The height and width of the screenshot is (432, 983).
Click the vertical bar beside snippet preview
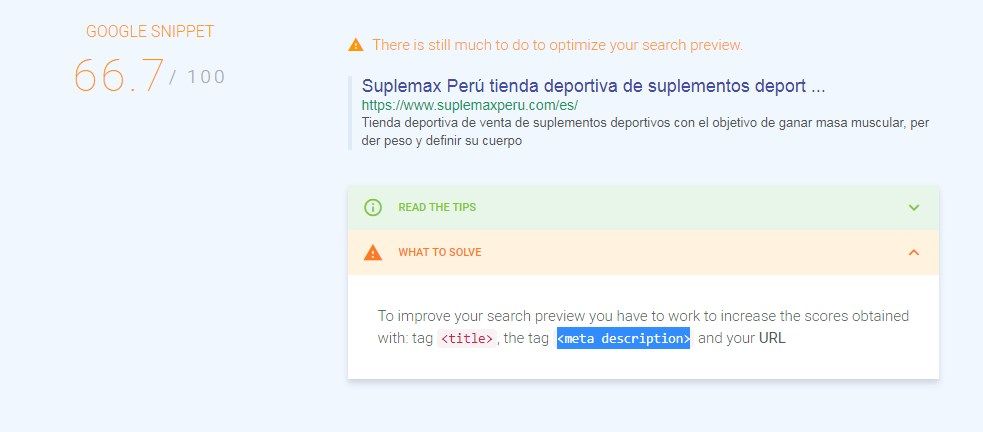[x=350, y=113]
